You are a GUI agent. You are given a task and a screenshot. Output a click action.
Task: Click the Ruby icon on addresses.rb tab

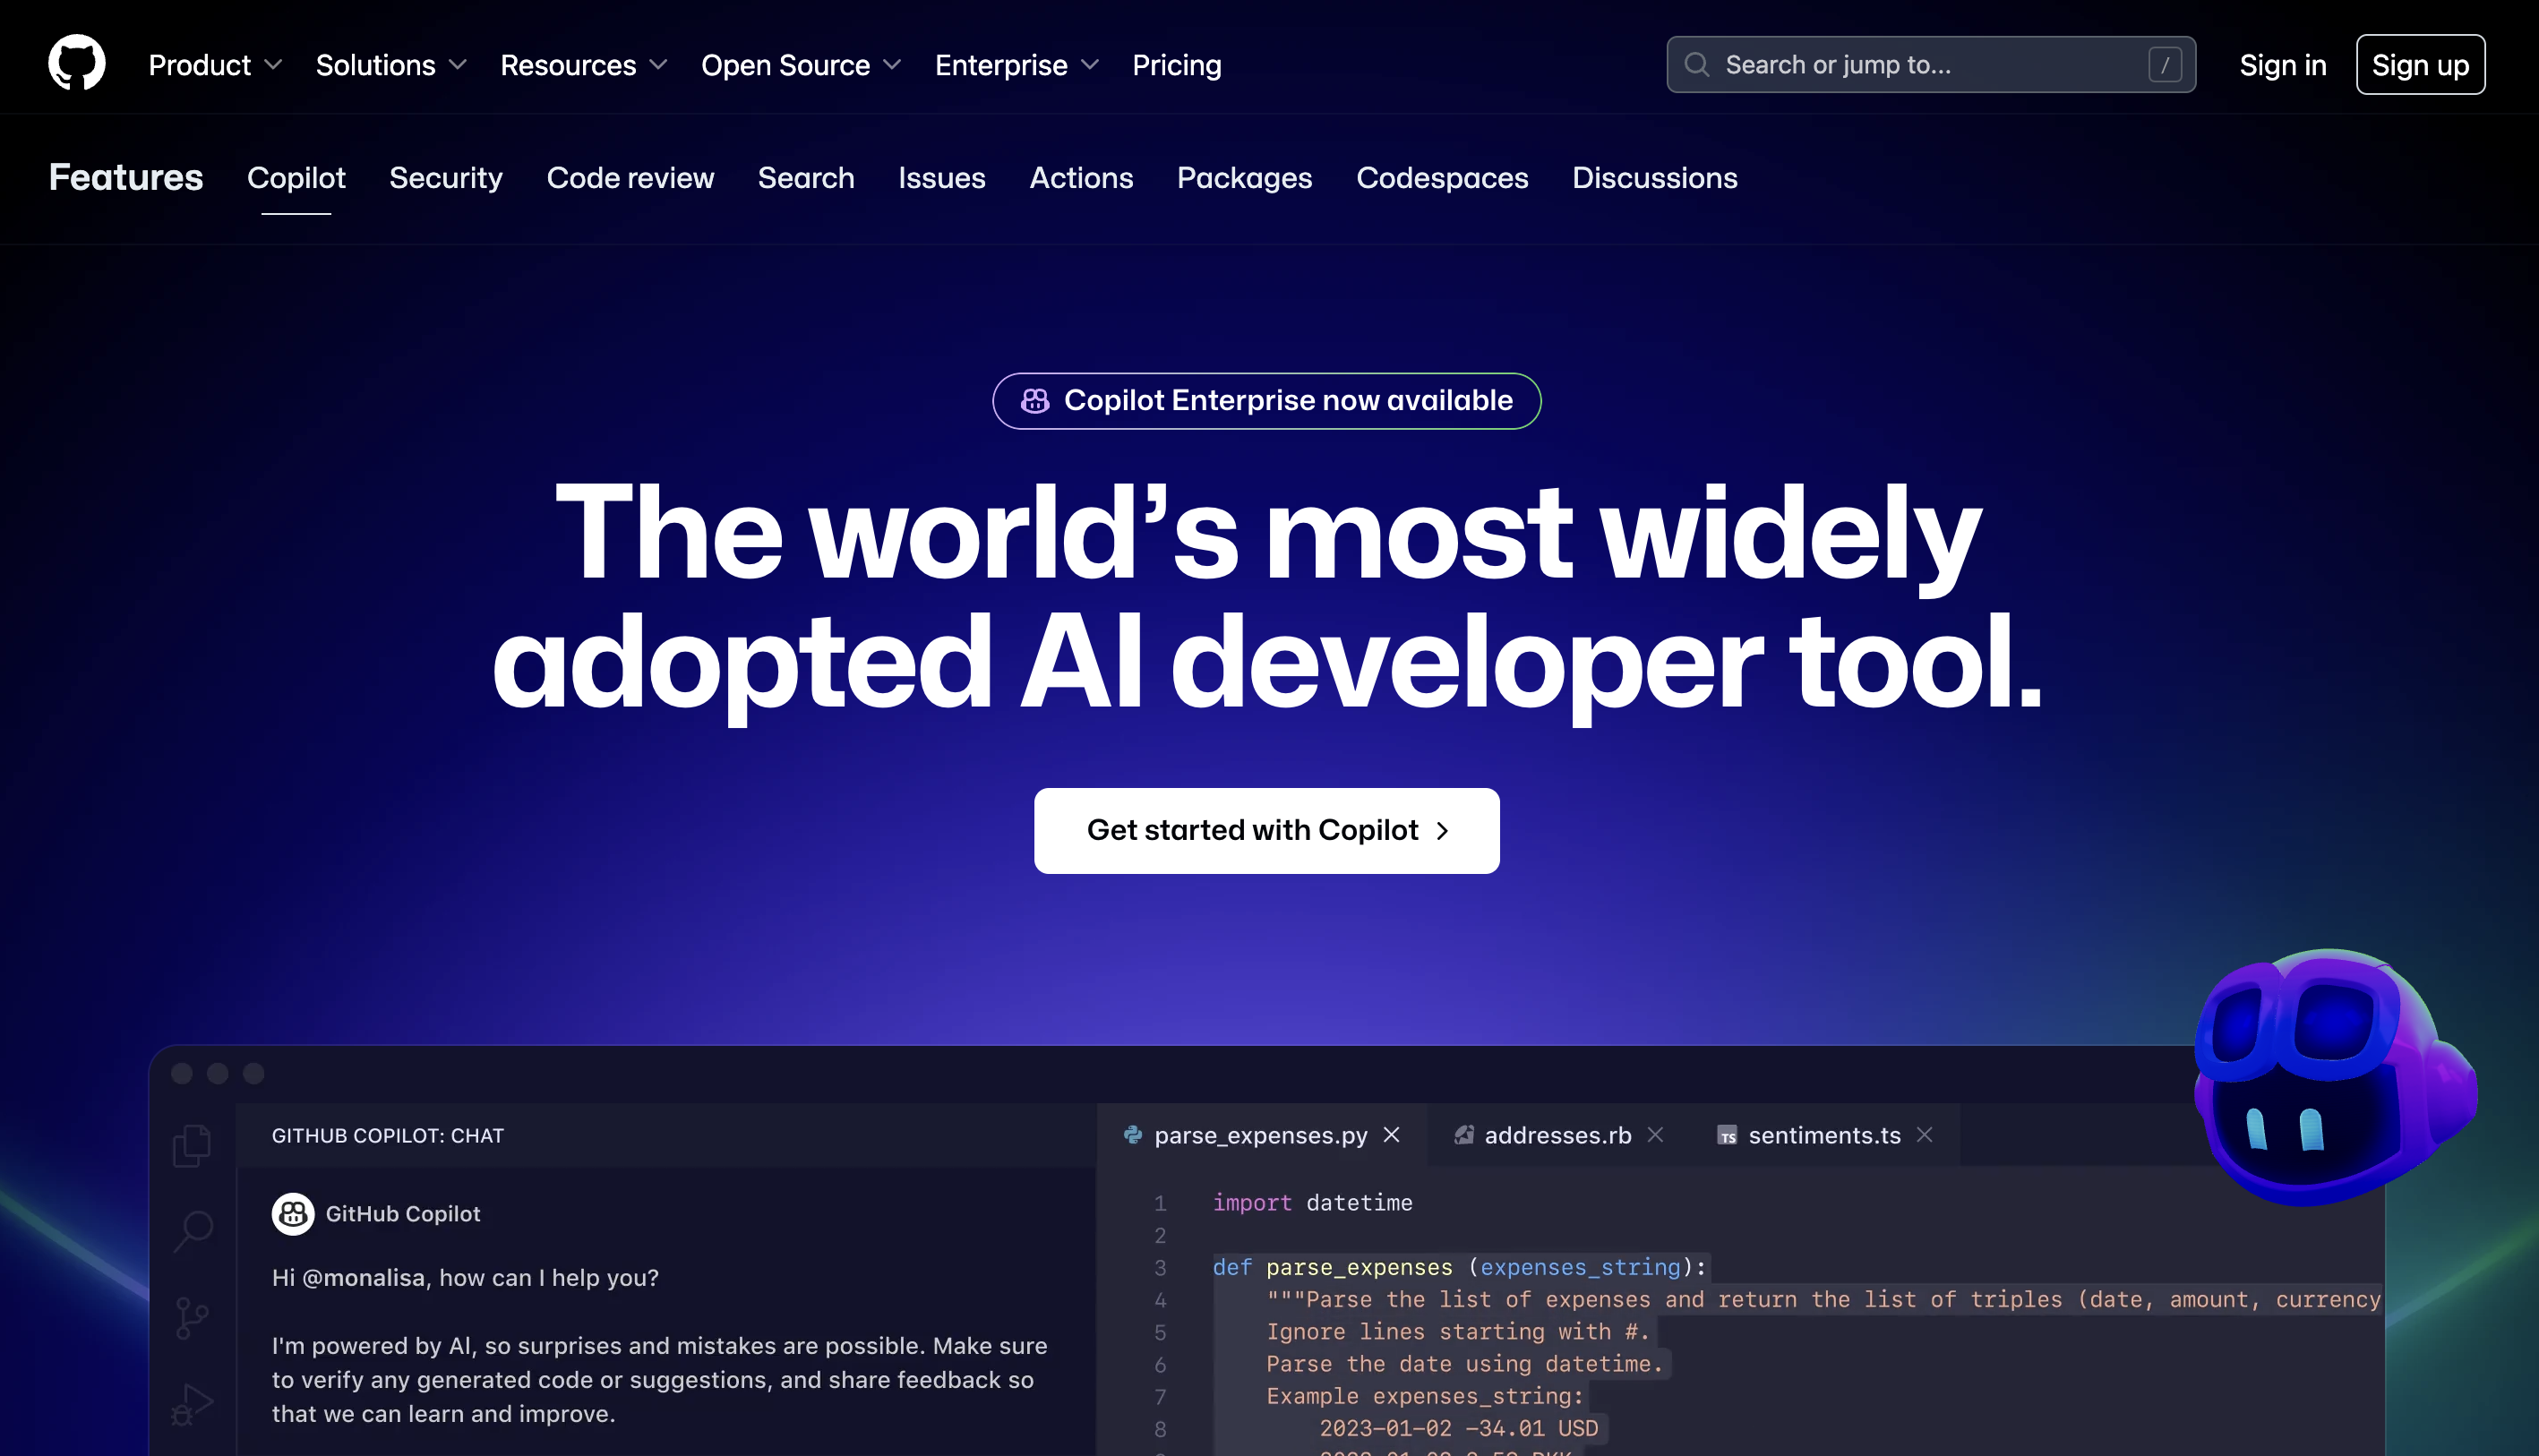(x=1465, y=1135)
